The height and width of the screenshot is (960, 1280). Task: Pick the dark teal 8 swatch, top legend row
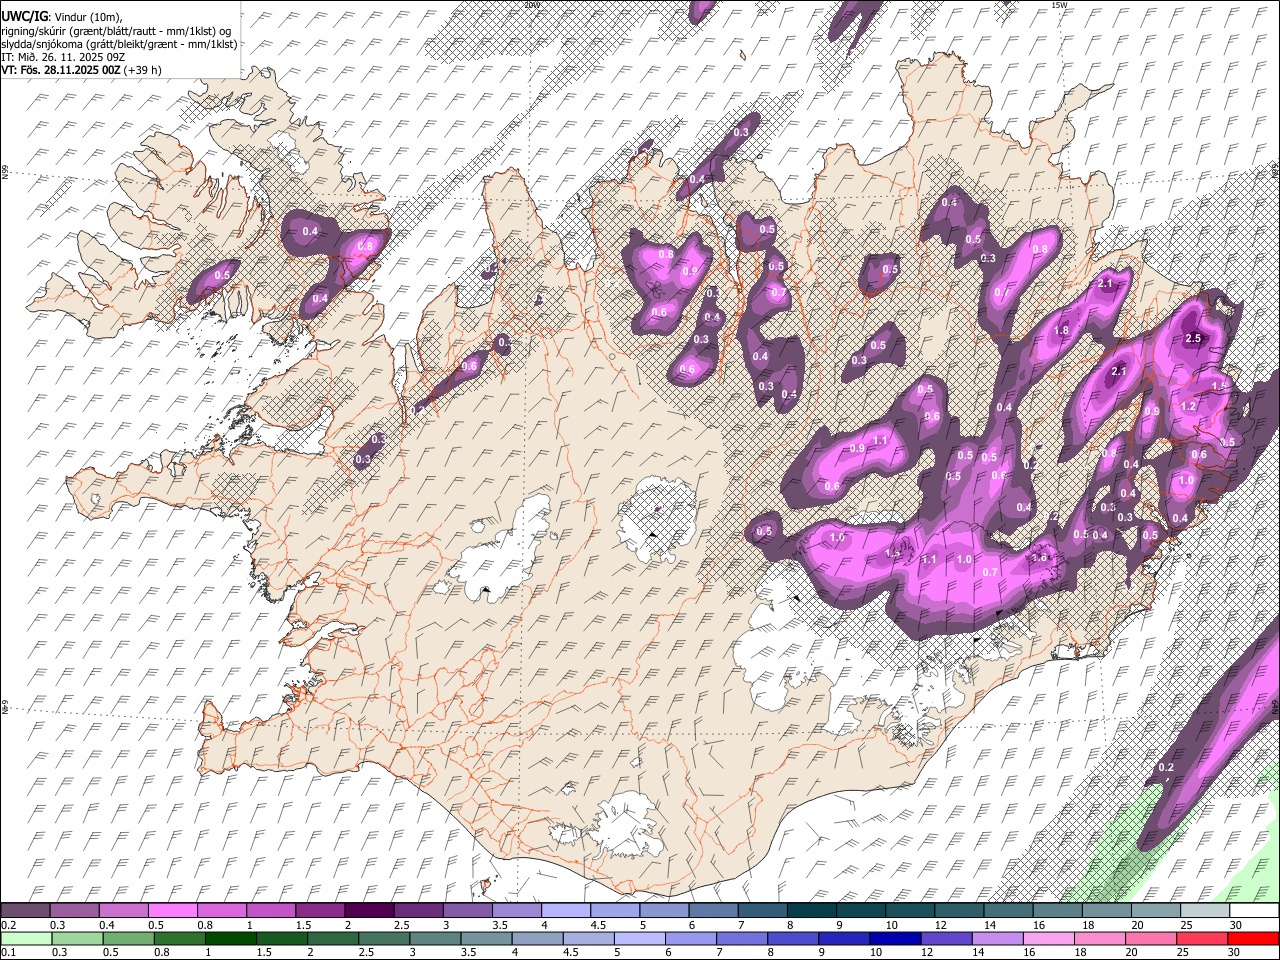812,911
